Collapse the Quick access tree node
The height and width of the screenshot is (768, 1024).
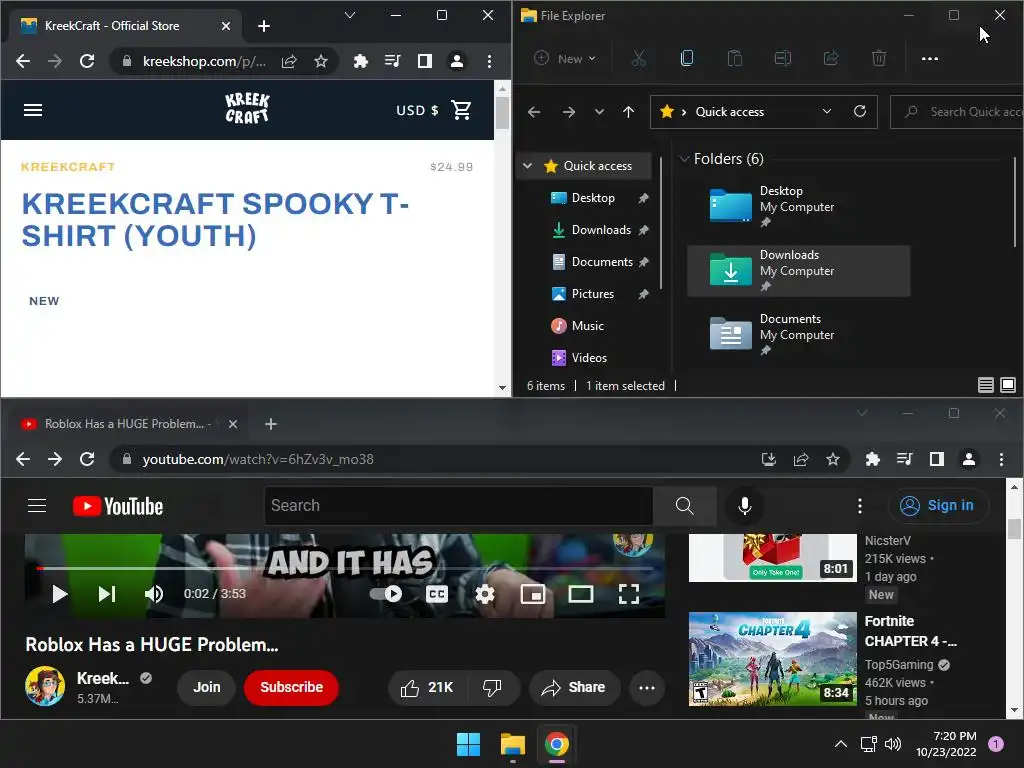coord(527,166)
